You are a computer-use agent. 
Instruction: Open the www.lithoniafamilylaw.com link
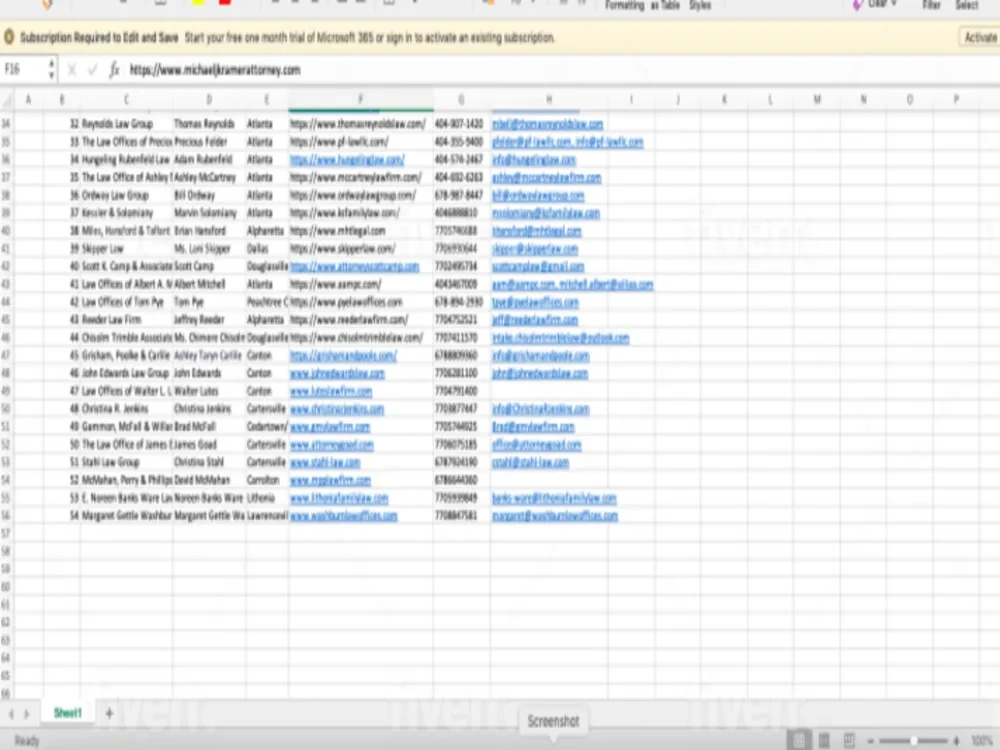click(339, 498)
